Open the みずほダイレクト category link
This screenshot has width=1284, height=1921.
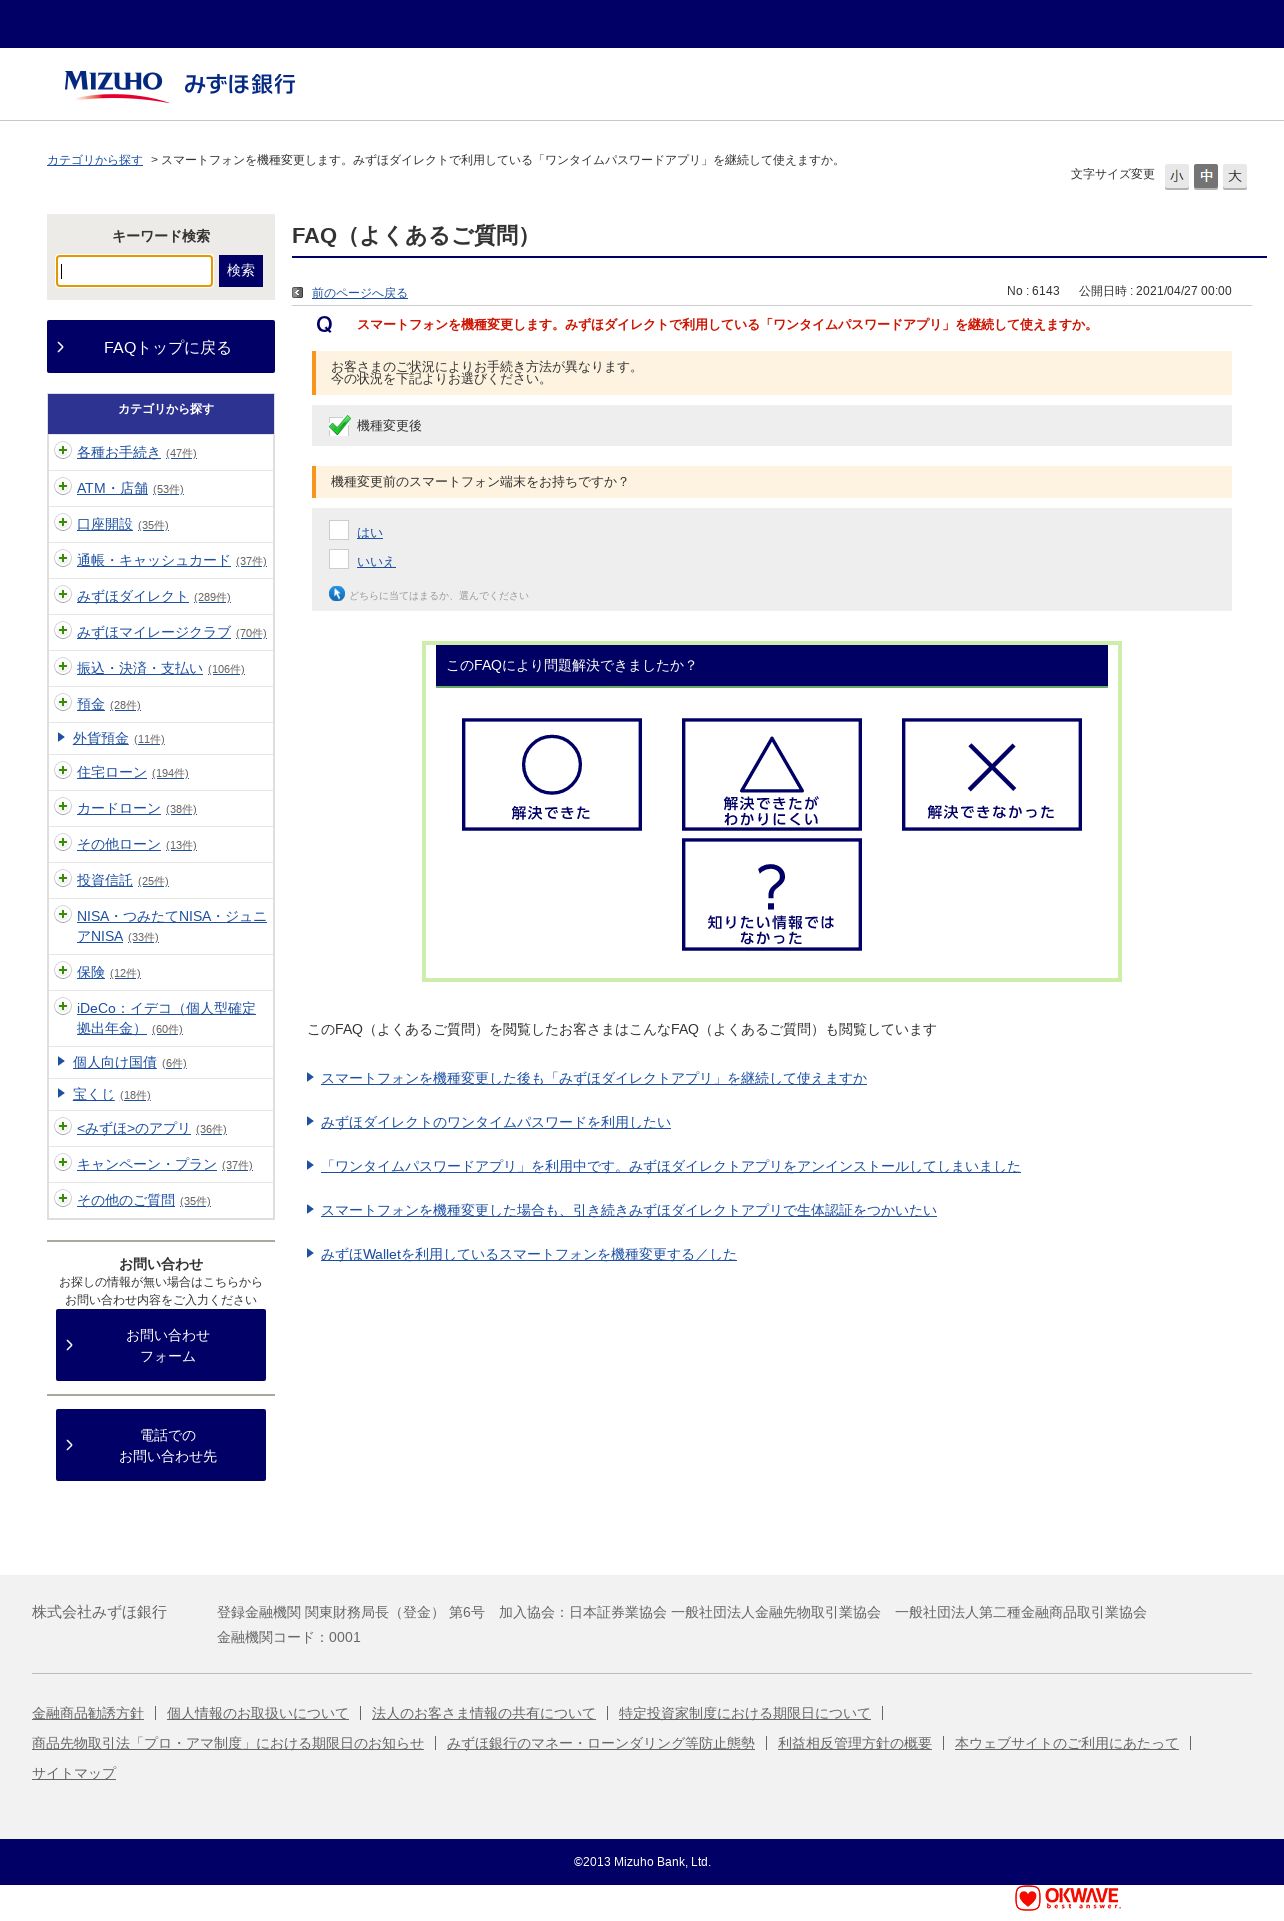tap(133, 596)
